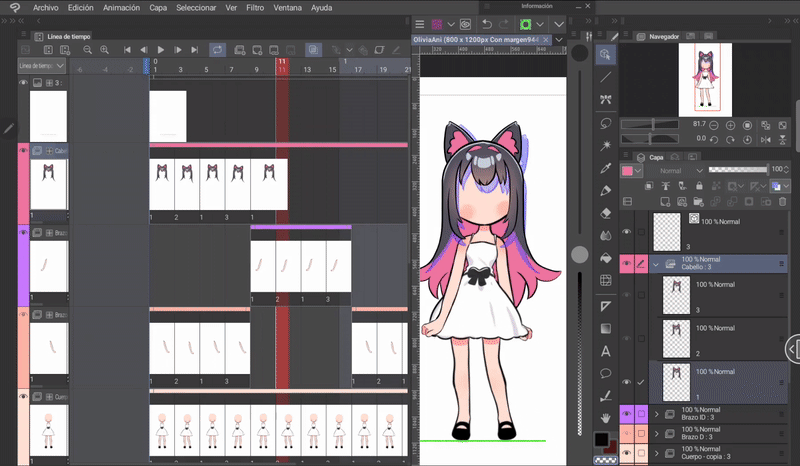Viewport: 800px width, 466px height.
Task: Open the Edición menu
Action: click(81, 8)
